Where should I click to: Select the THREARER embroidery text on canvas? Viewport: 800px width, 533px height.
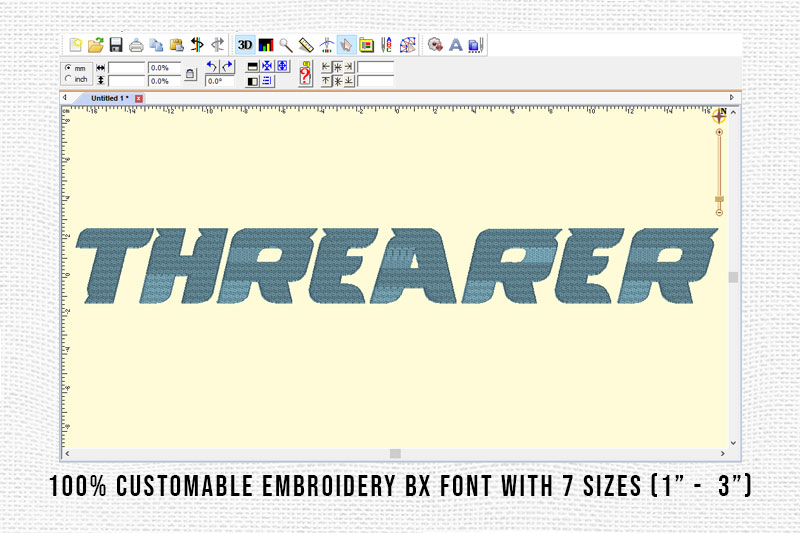pyautogui.click(x=397, y=266)
